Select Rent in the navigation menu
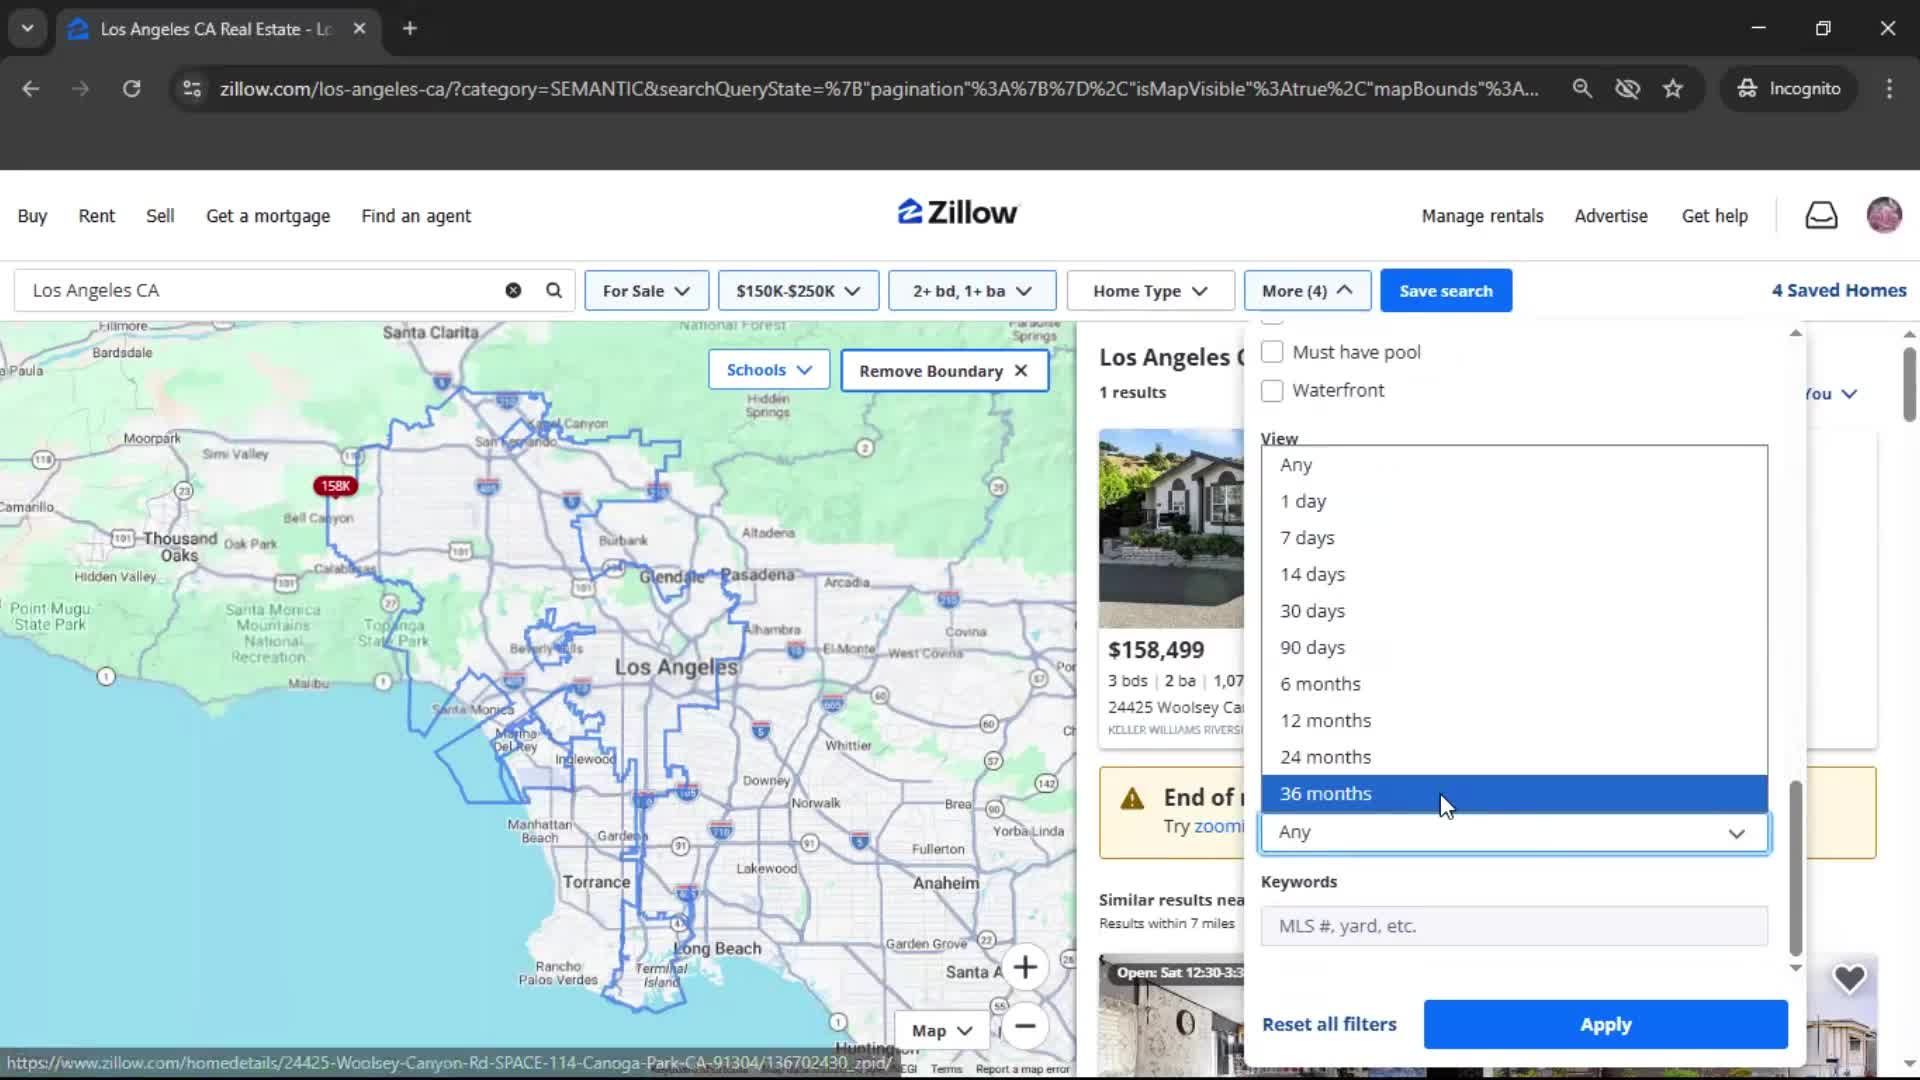Viewport: 1920px width, 1080px height. [96, 215]
